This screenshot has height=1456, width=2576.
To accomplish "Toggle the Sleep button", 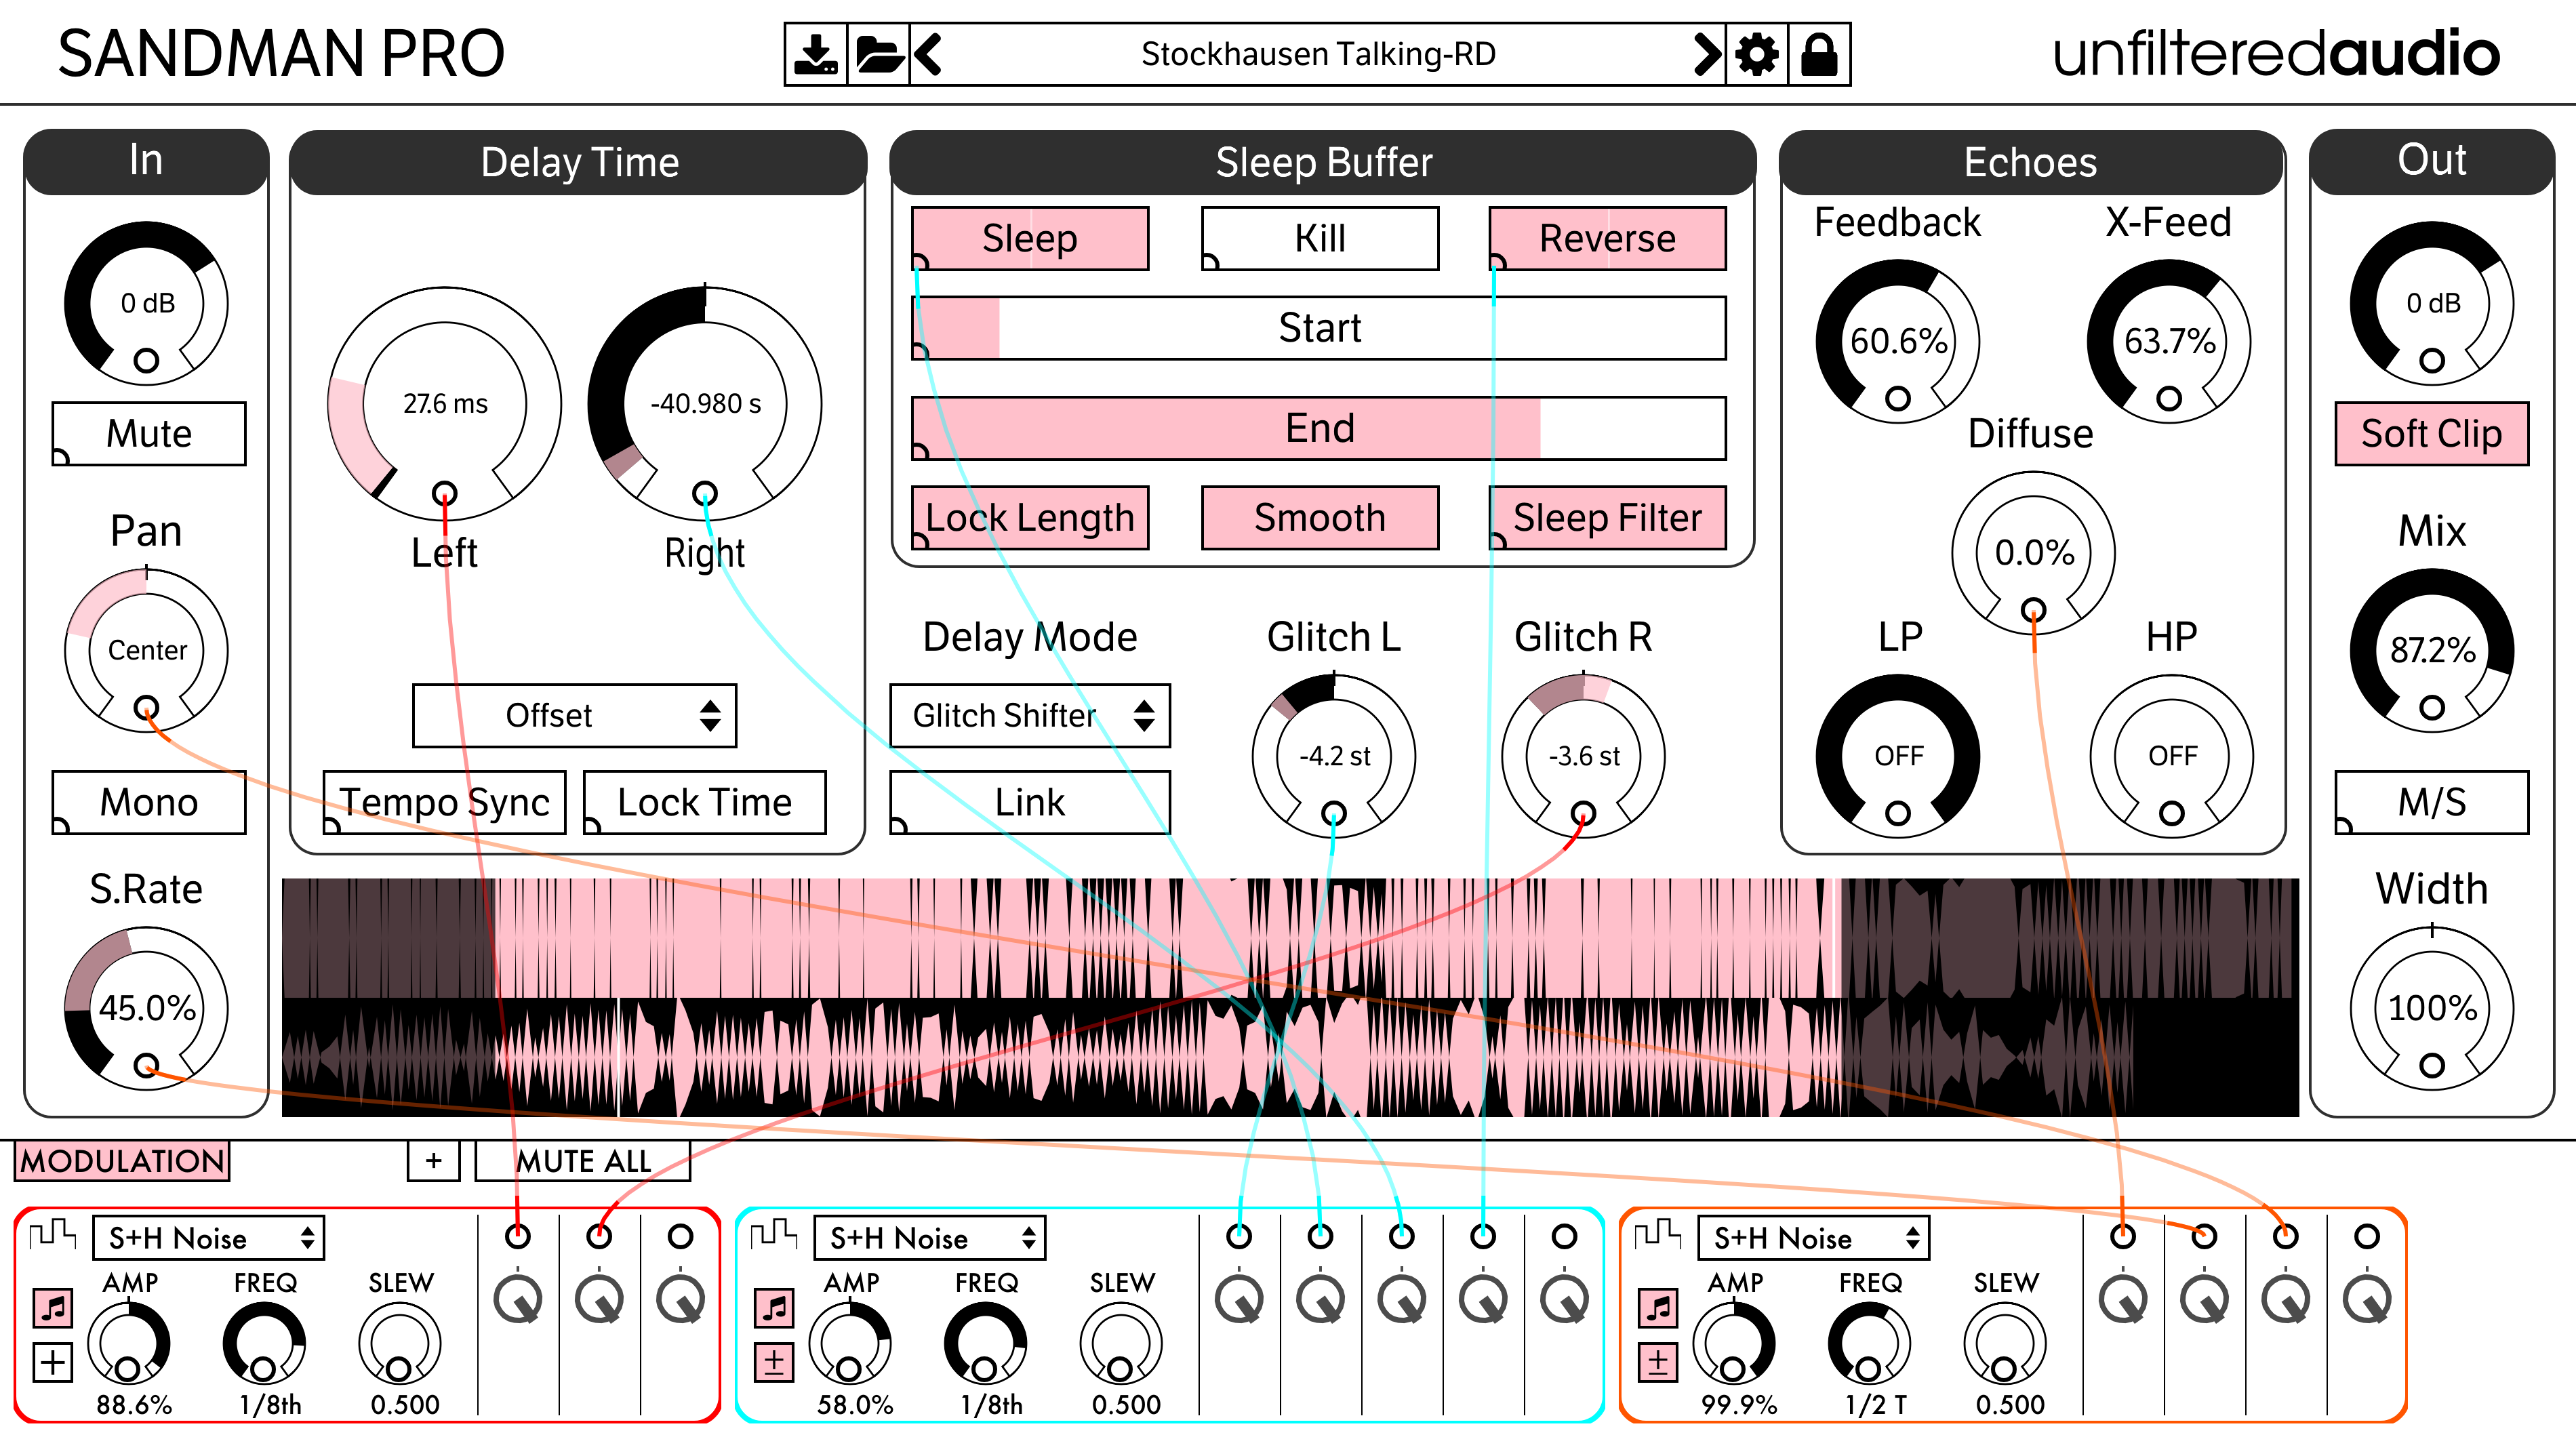I will (x=1030, y=239).
